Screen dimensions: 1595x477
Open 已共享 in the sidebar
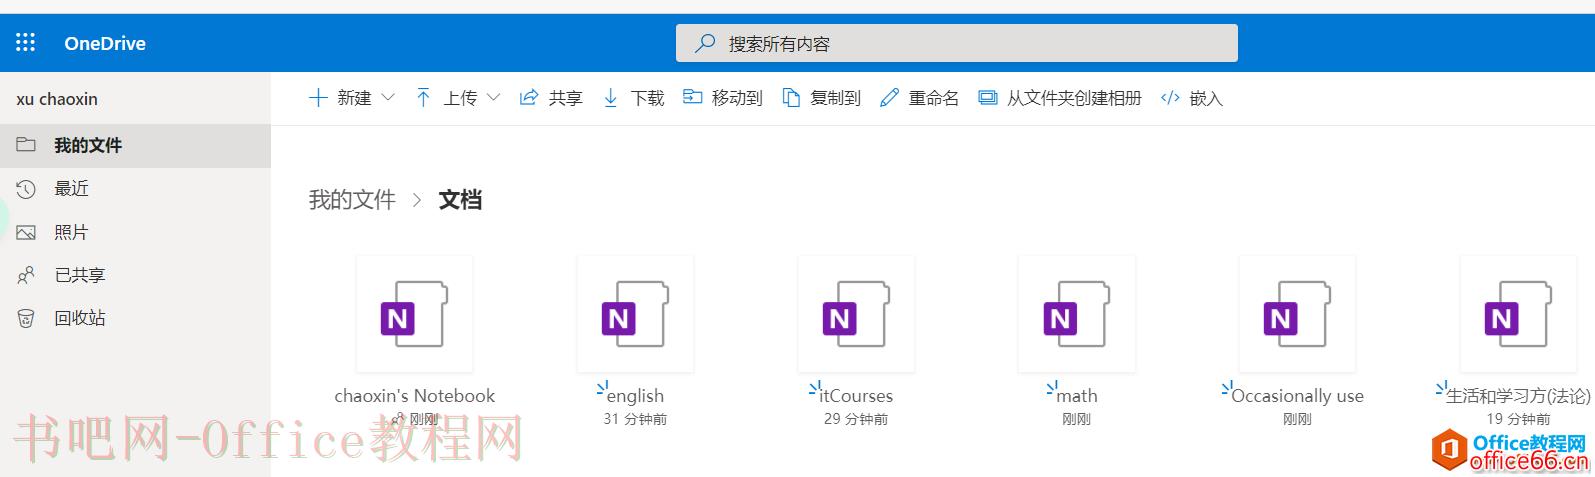(x=135, y=275)
